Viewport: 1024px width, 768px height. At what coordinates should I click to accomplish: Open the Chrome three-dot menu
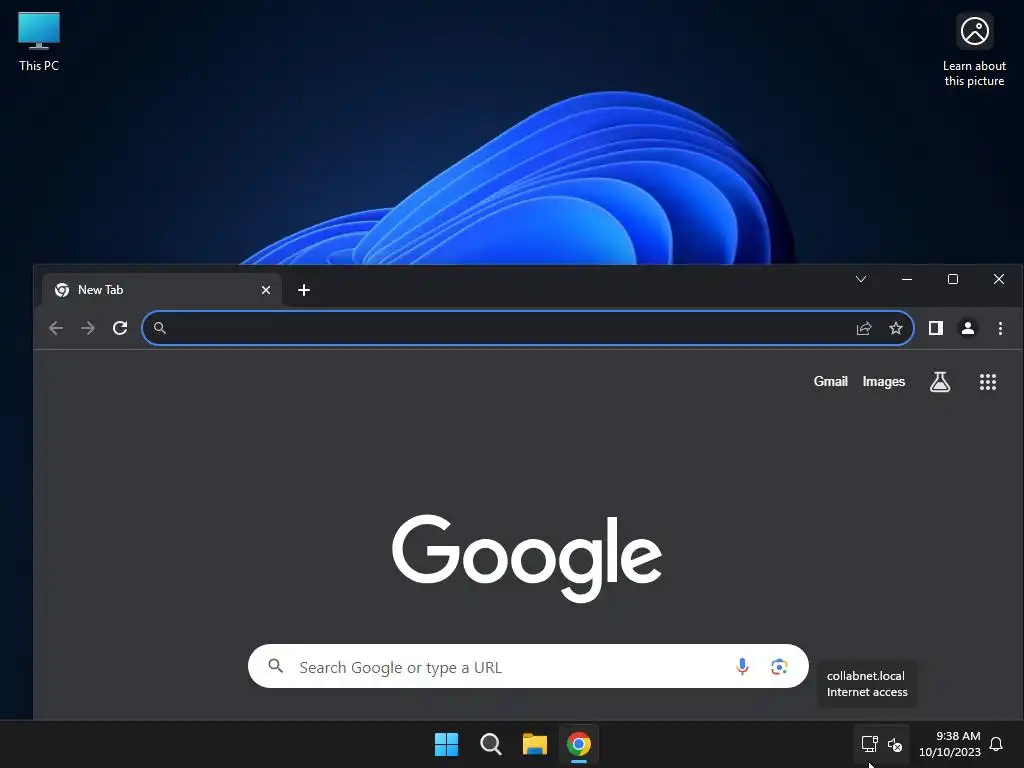pyautogui.click(x=1000, y=328)
